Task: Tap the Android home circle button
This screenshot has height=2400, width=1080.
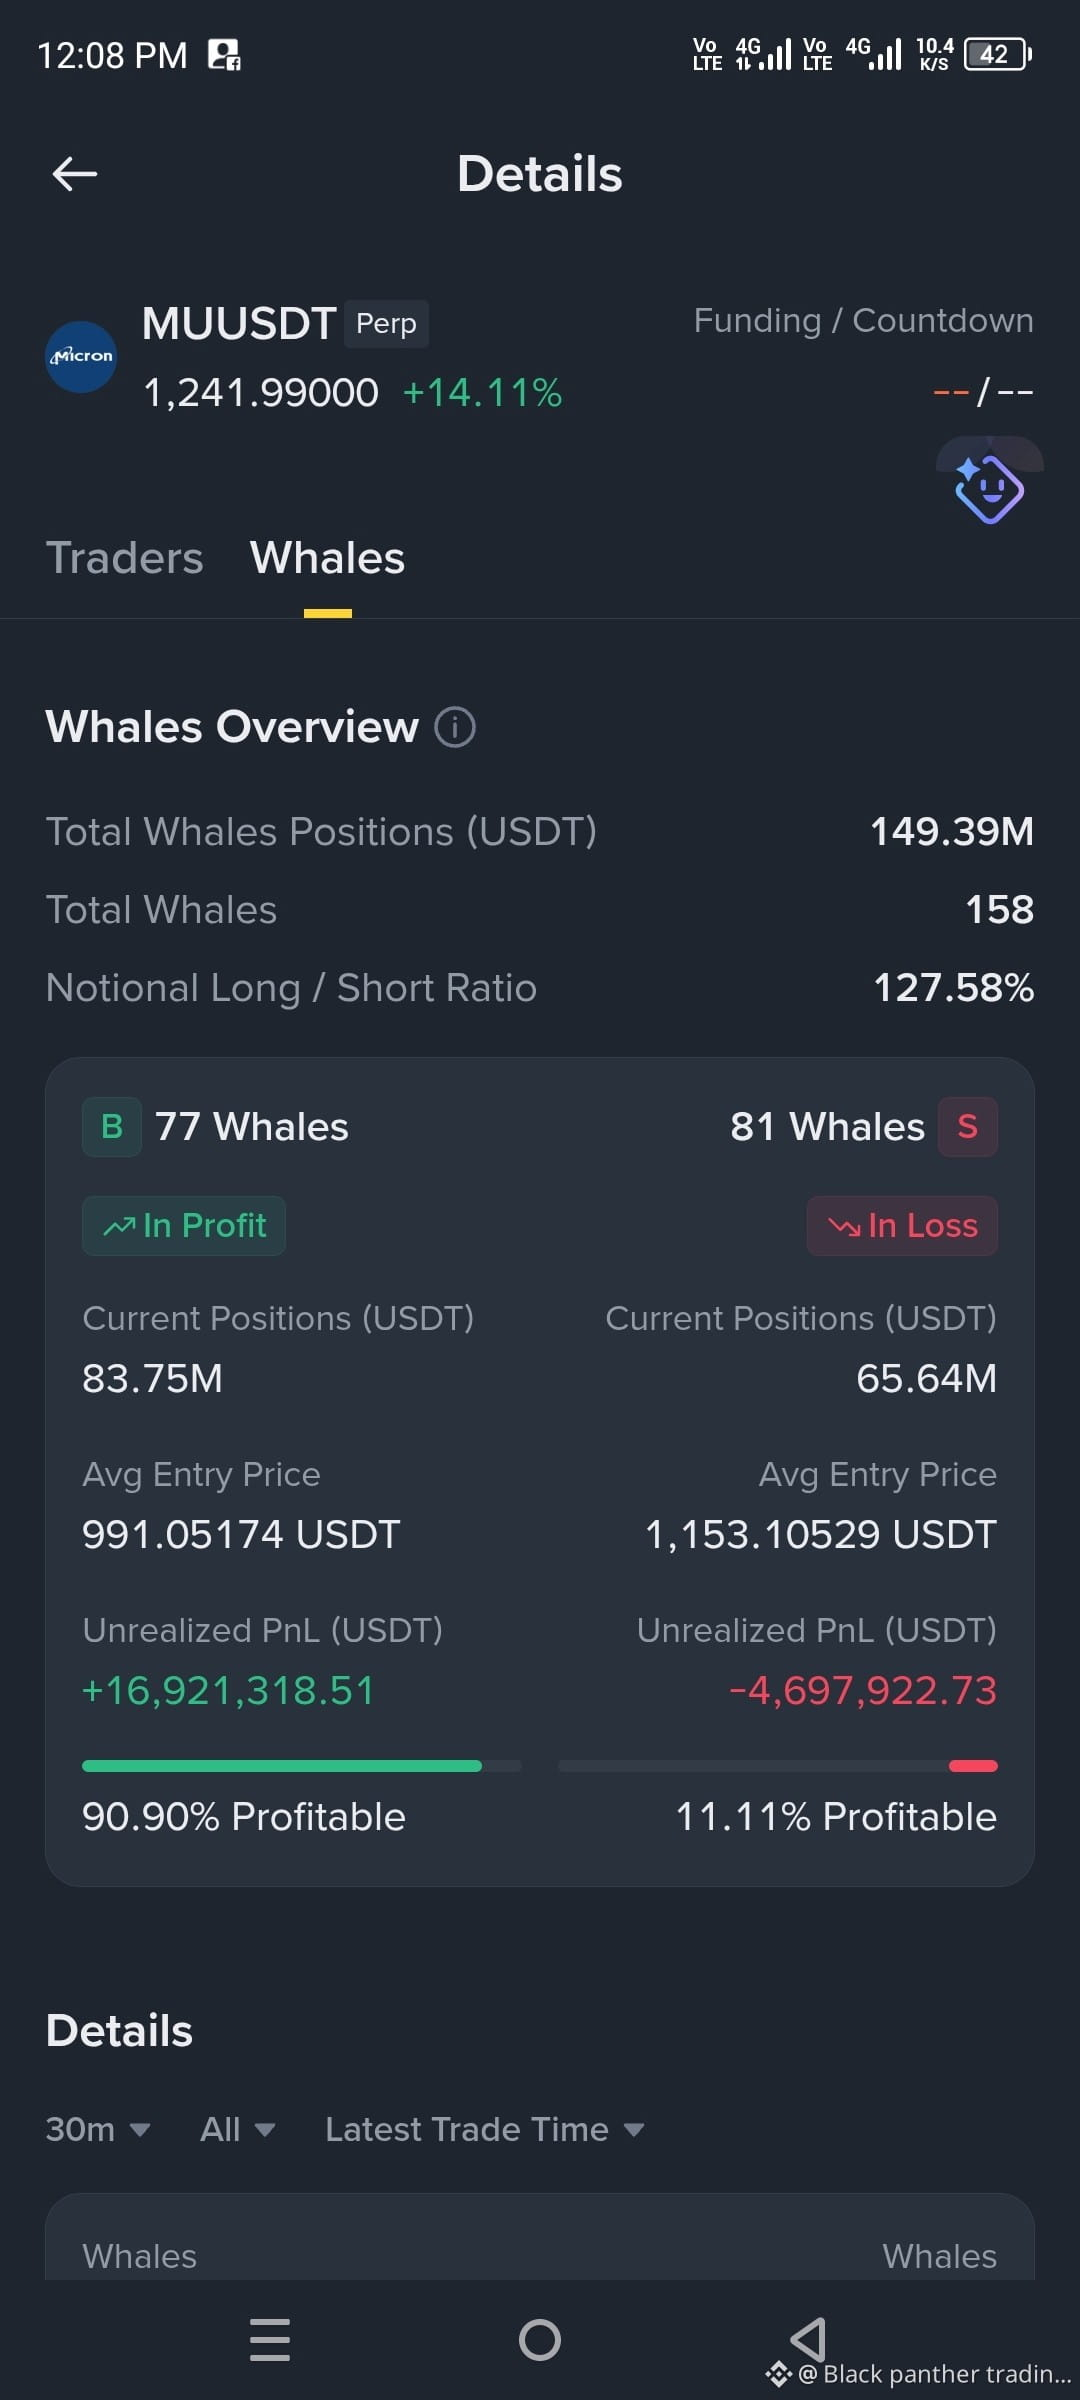Action: point(540,2340)
